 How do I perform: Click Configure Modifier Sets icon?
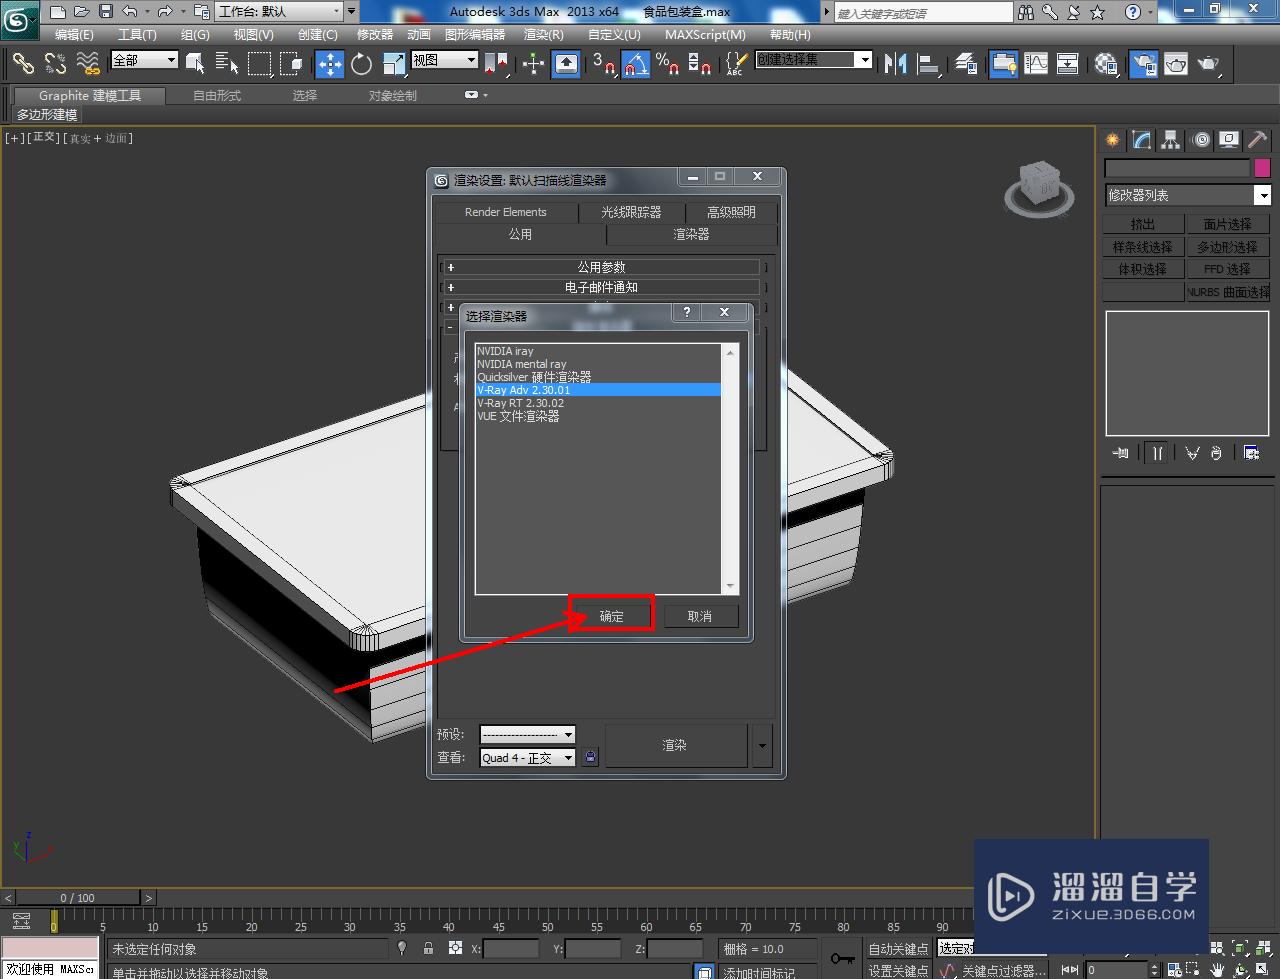point(1252,453)
